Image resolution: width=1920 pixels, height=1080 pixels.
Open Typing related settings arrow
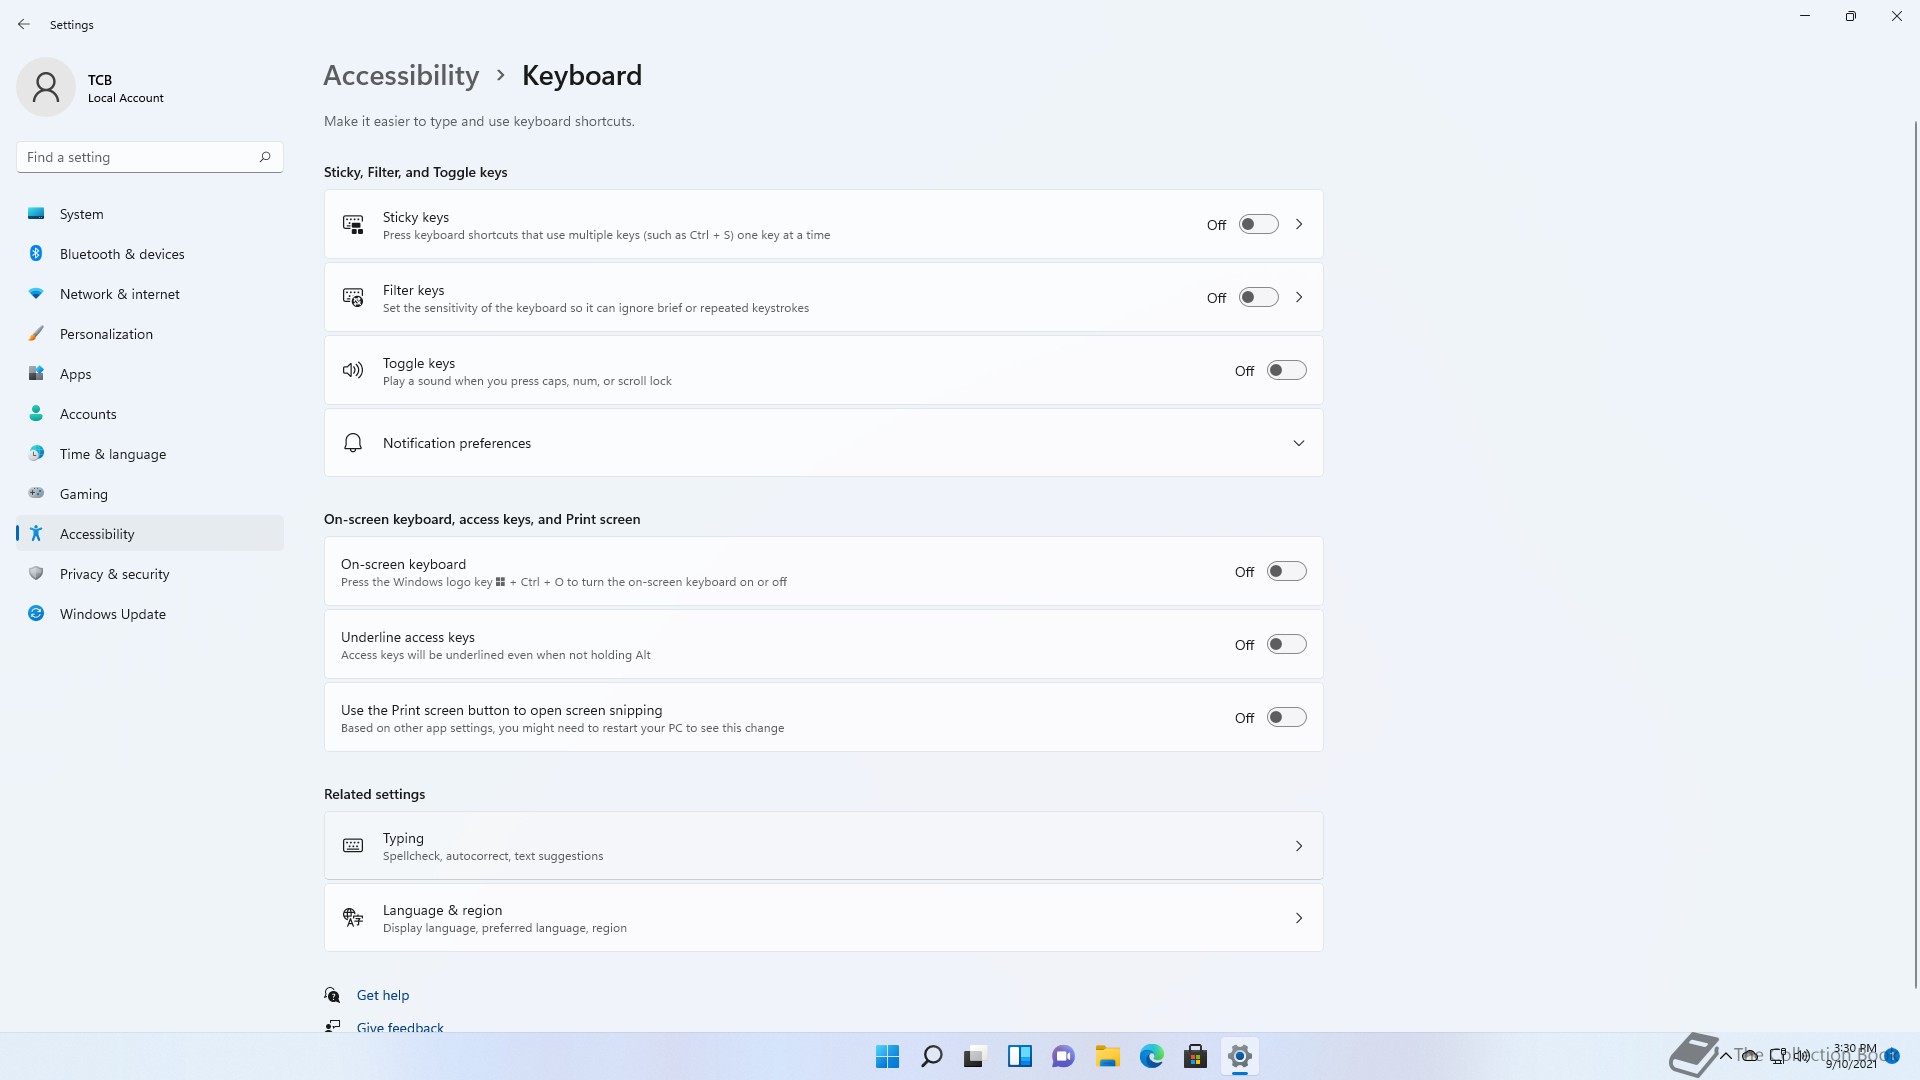click(1299, 846)
